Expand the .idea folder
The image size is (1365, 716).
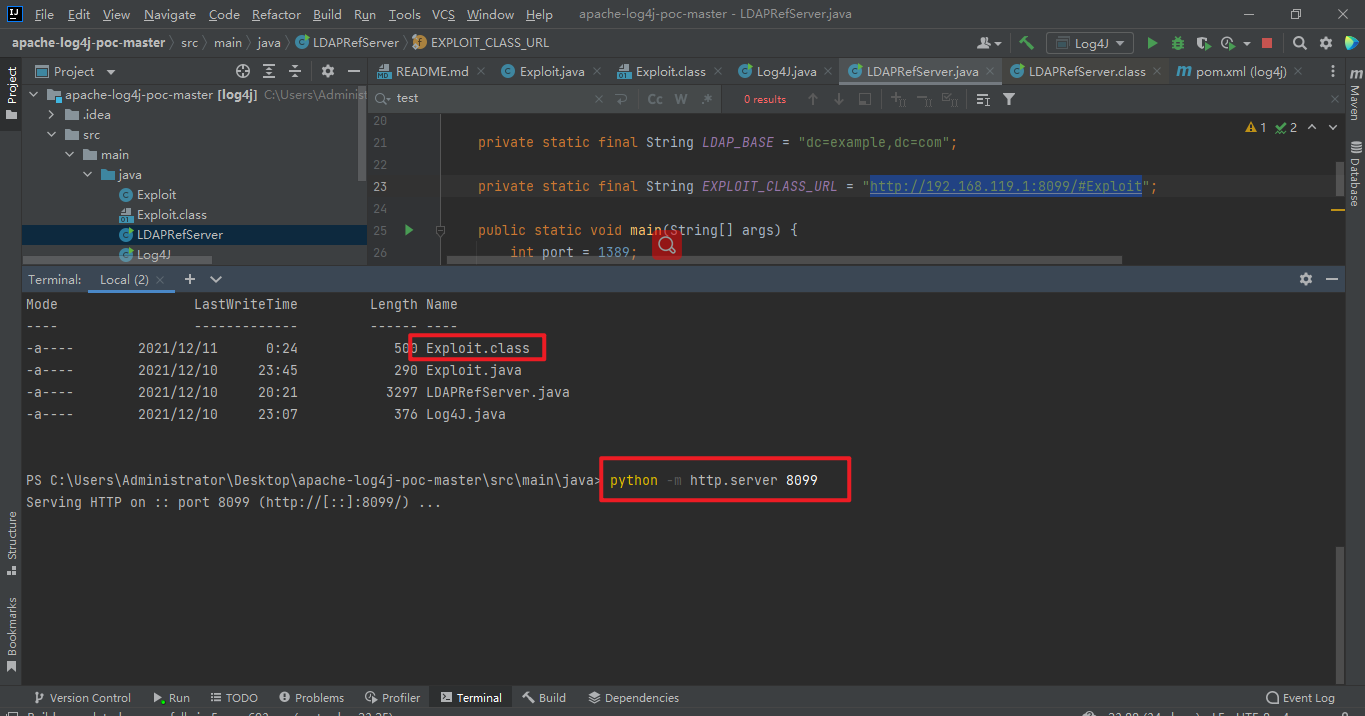coord(52,115)
